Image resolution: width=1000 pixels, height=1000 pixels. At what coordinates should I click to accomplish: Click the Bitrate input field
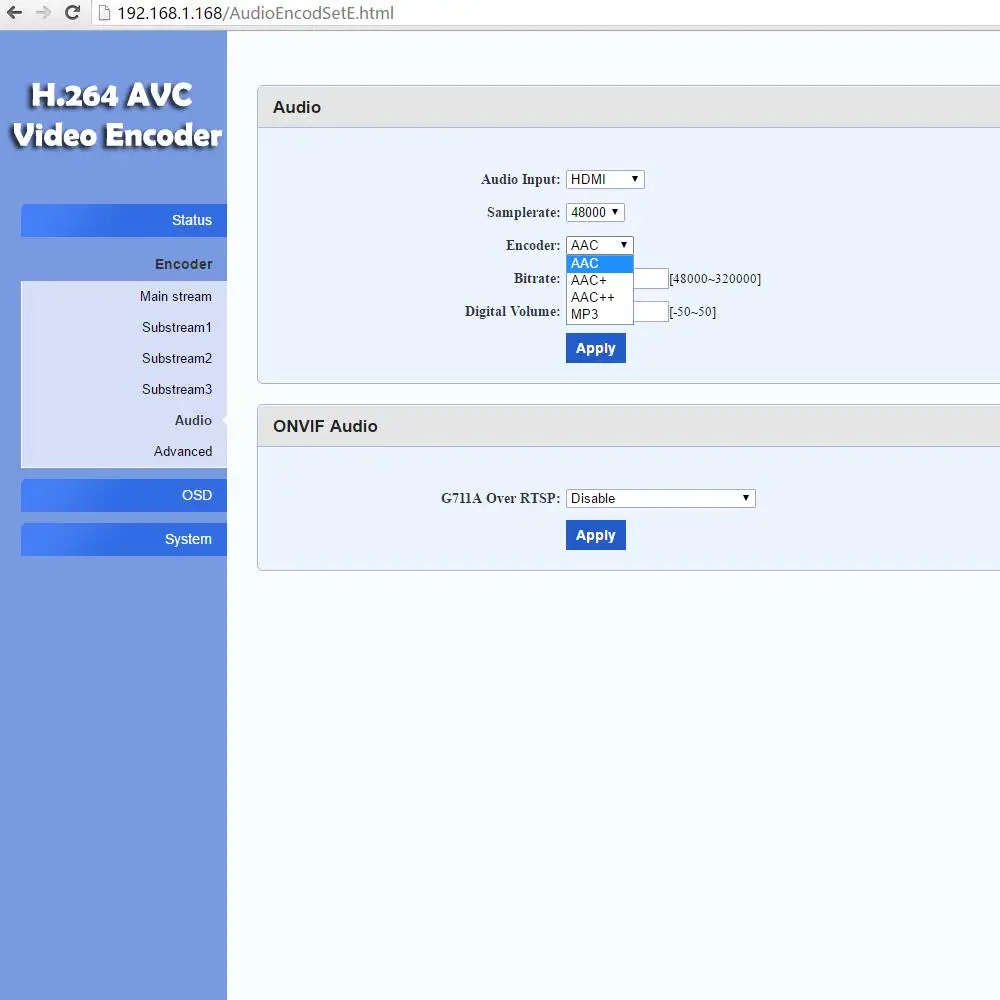click(x=651, y=278)
